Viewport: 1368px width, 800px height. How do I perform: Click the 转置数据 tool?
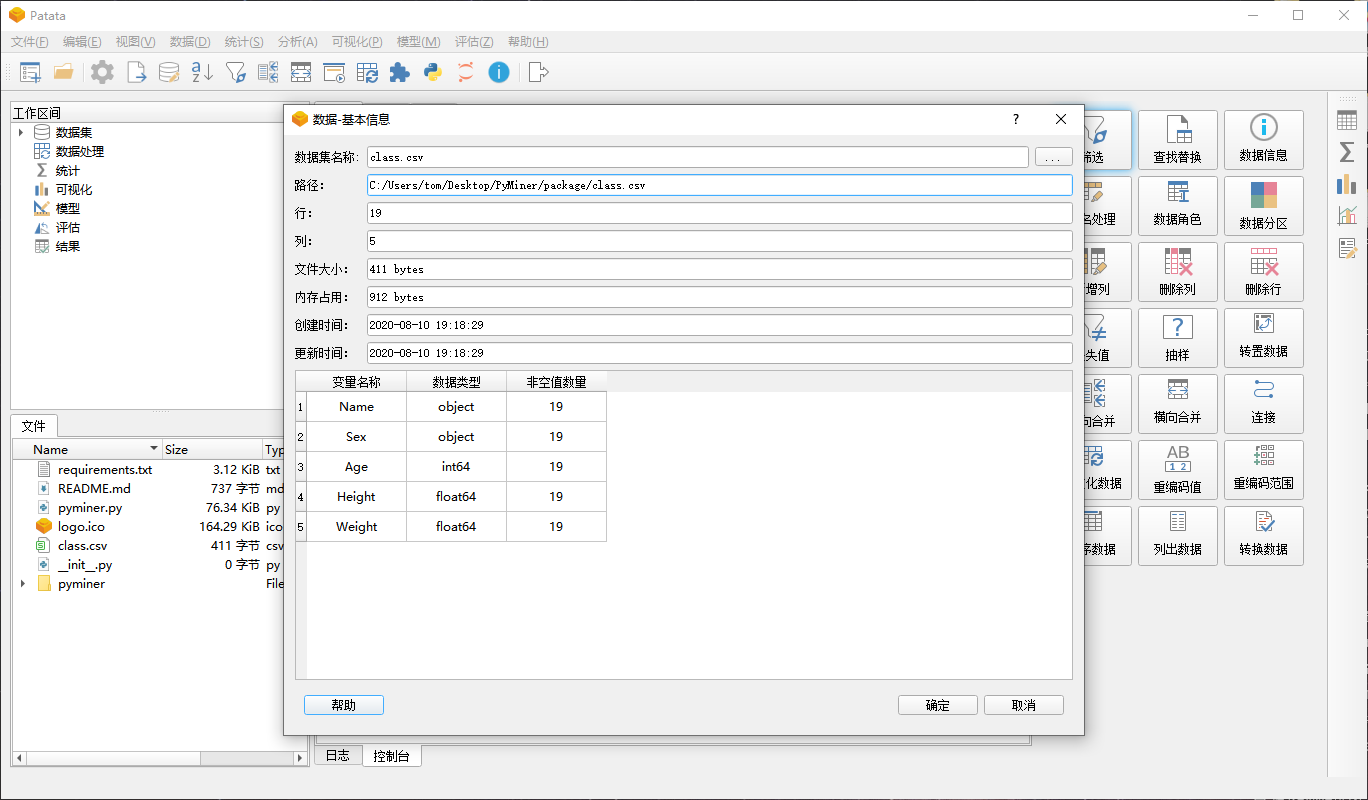(x=1263, y=338)
